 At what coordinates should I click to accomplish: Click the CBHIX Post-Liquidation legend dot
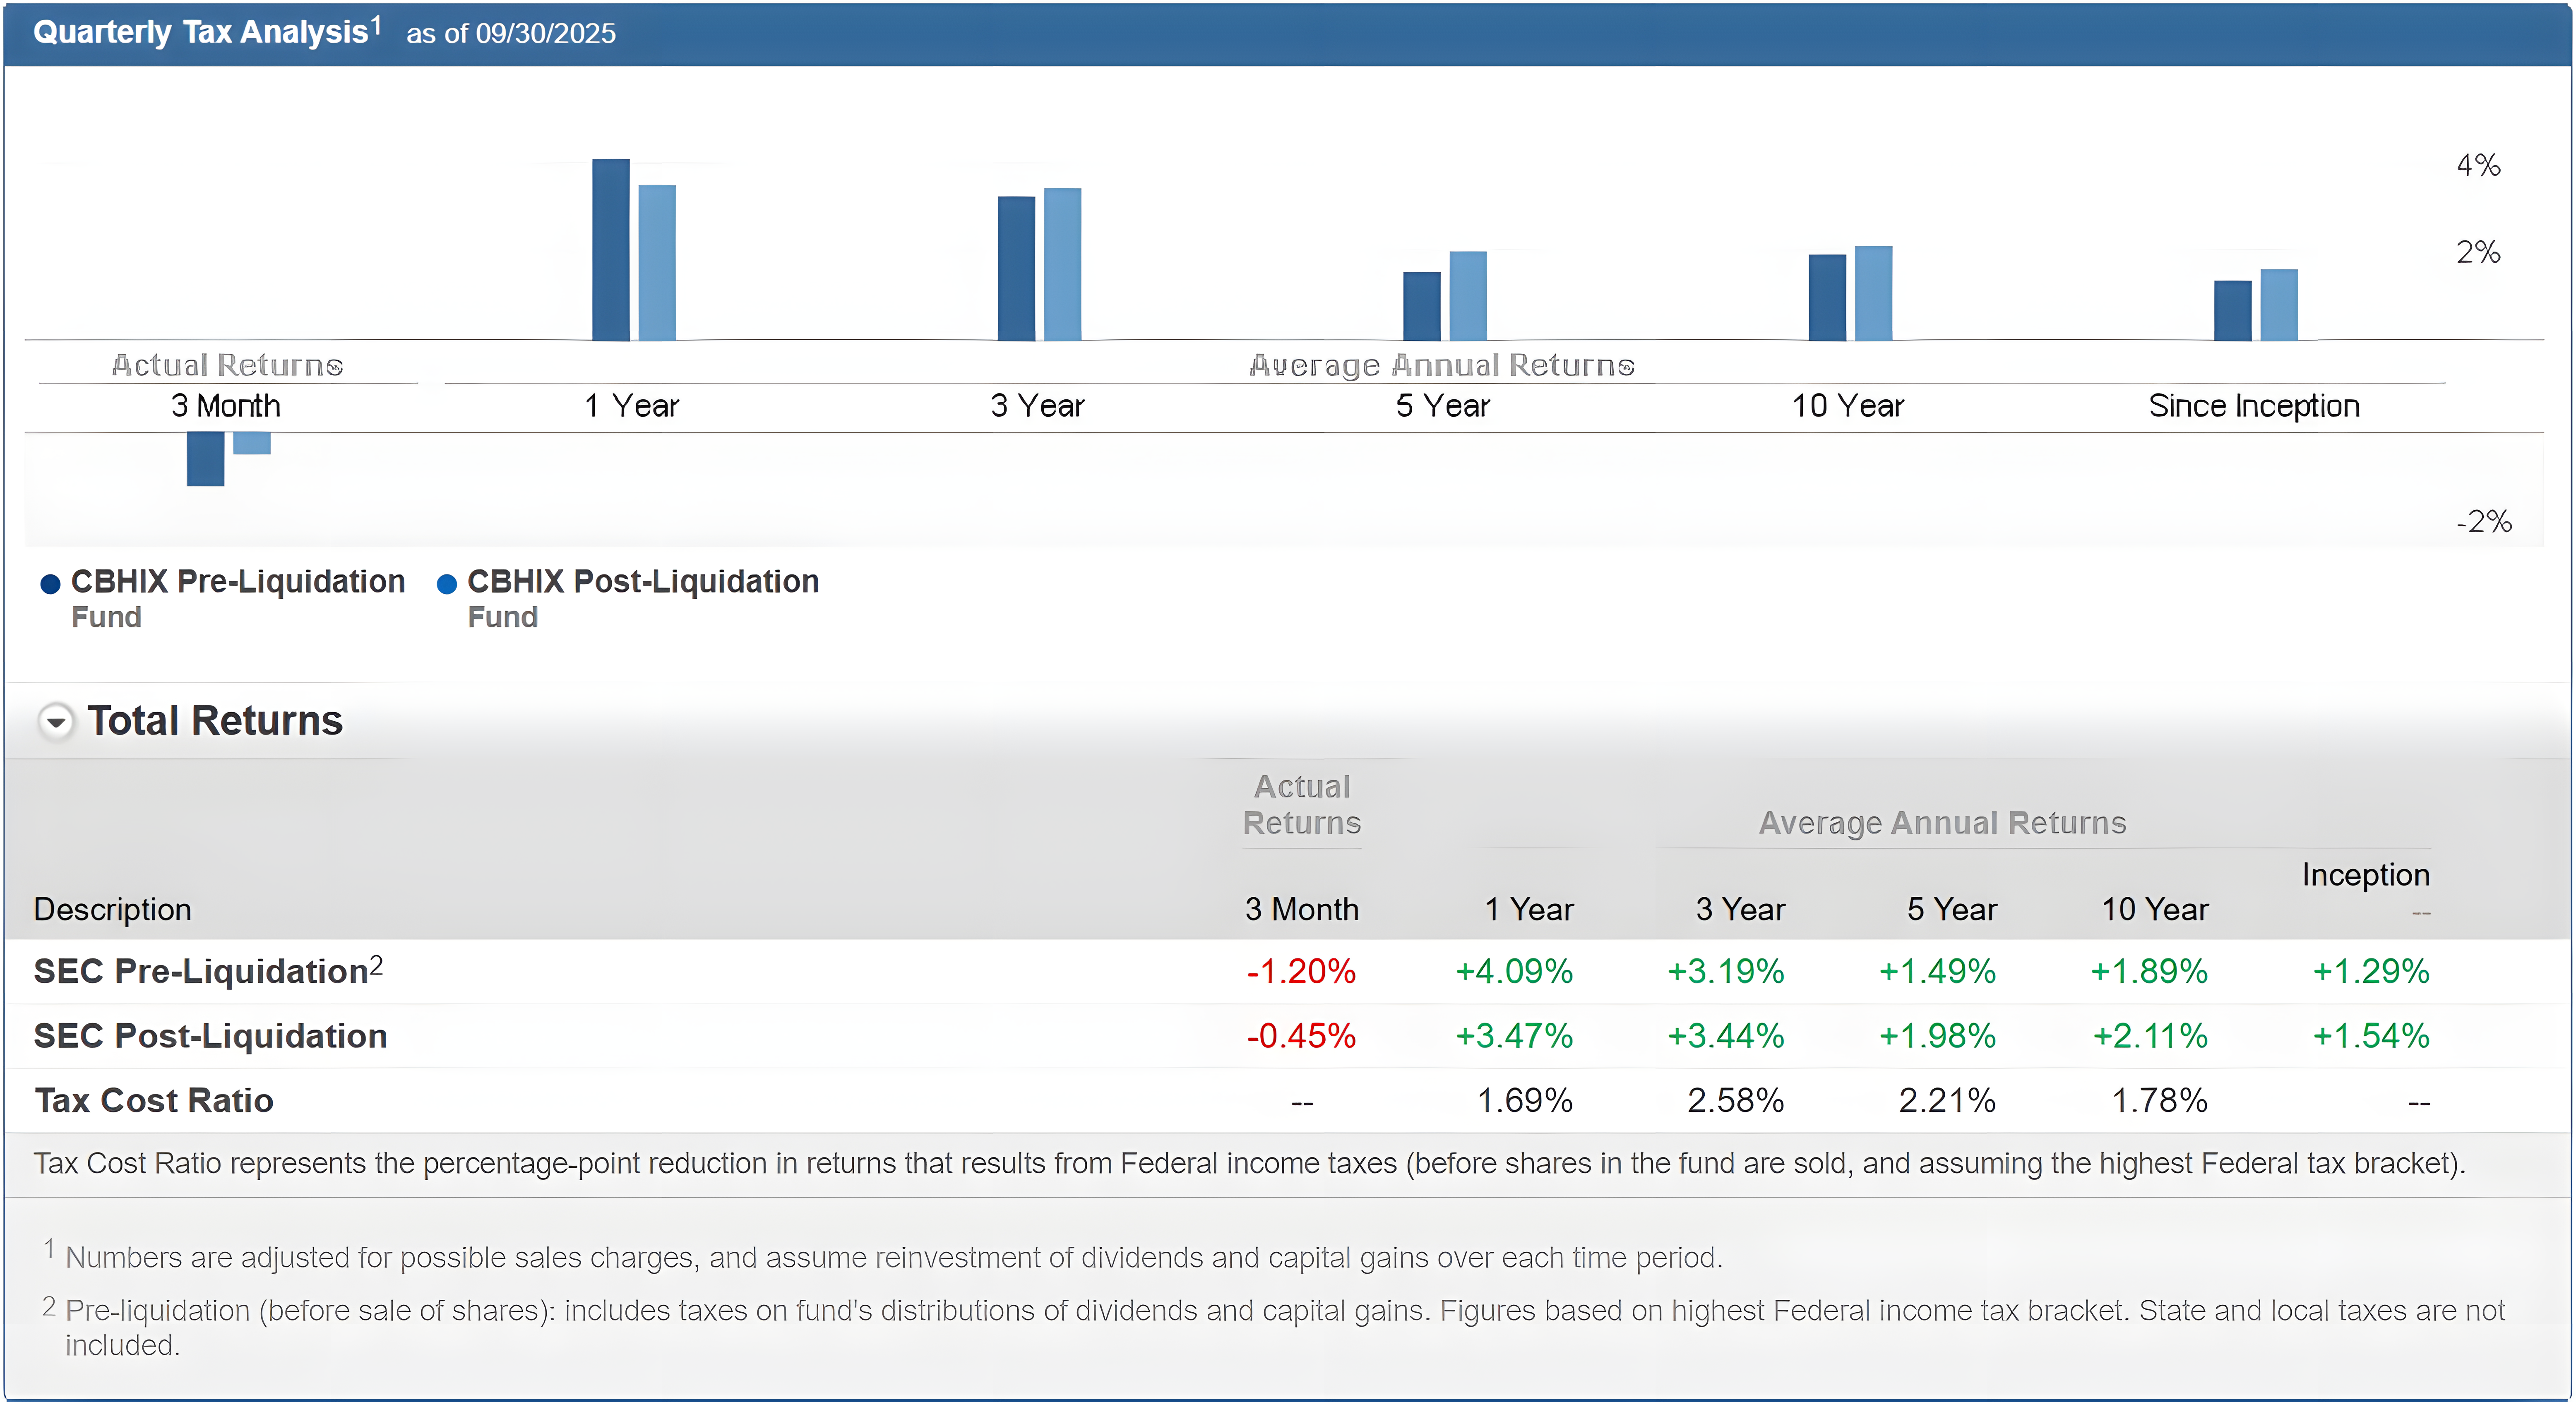(447, 584)
